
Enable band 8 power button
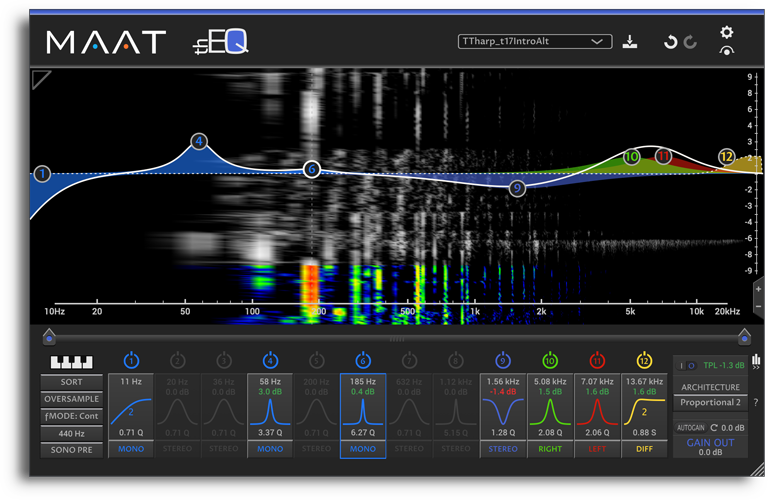456,360
